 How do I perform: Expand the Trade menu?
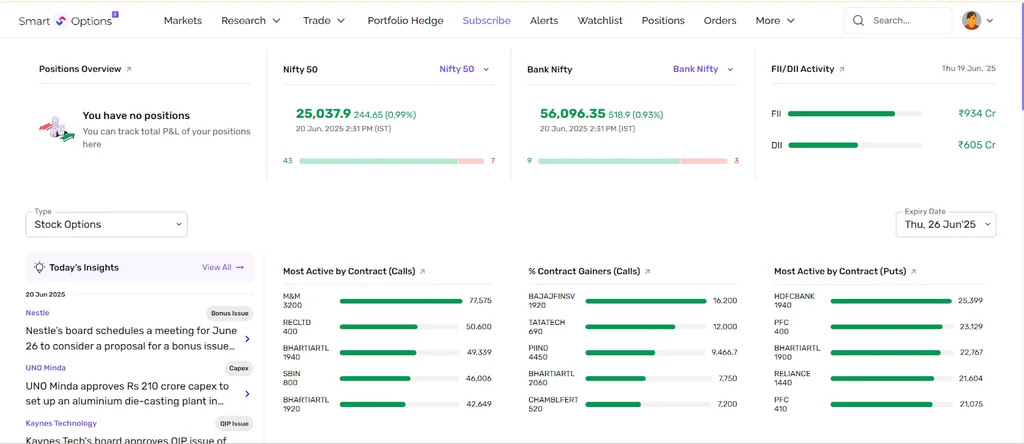click(x=324, y=20)
